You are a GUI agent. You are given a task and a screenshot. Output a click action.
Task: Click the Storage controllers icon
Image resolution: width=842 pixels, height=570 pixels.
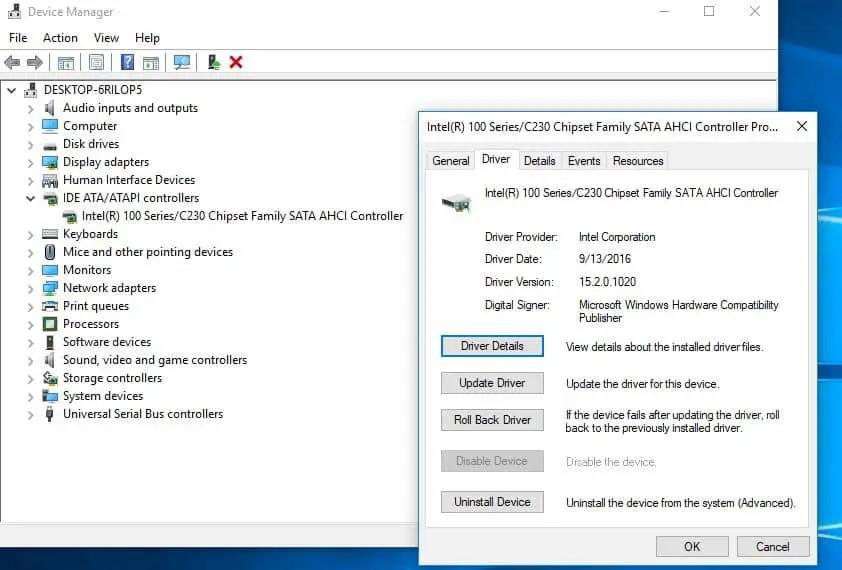tap(50, 378)
